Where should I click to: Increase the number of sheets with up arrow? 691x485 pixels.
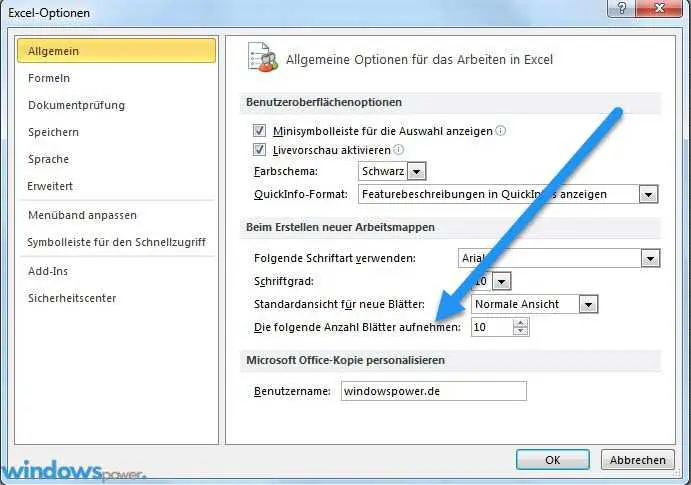519,322
